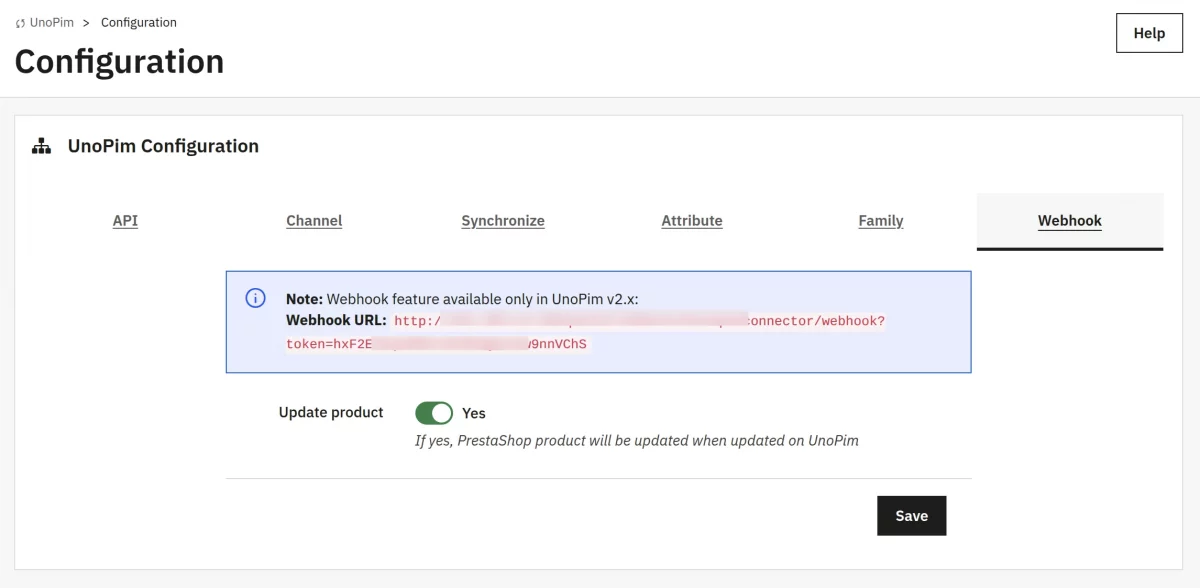Image resolution: width=1200 pixels, height=588 pixels.
Task: Click the UnoPim Configuration hierarchy icon
Action: tap(41, 147)
